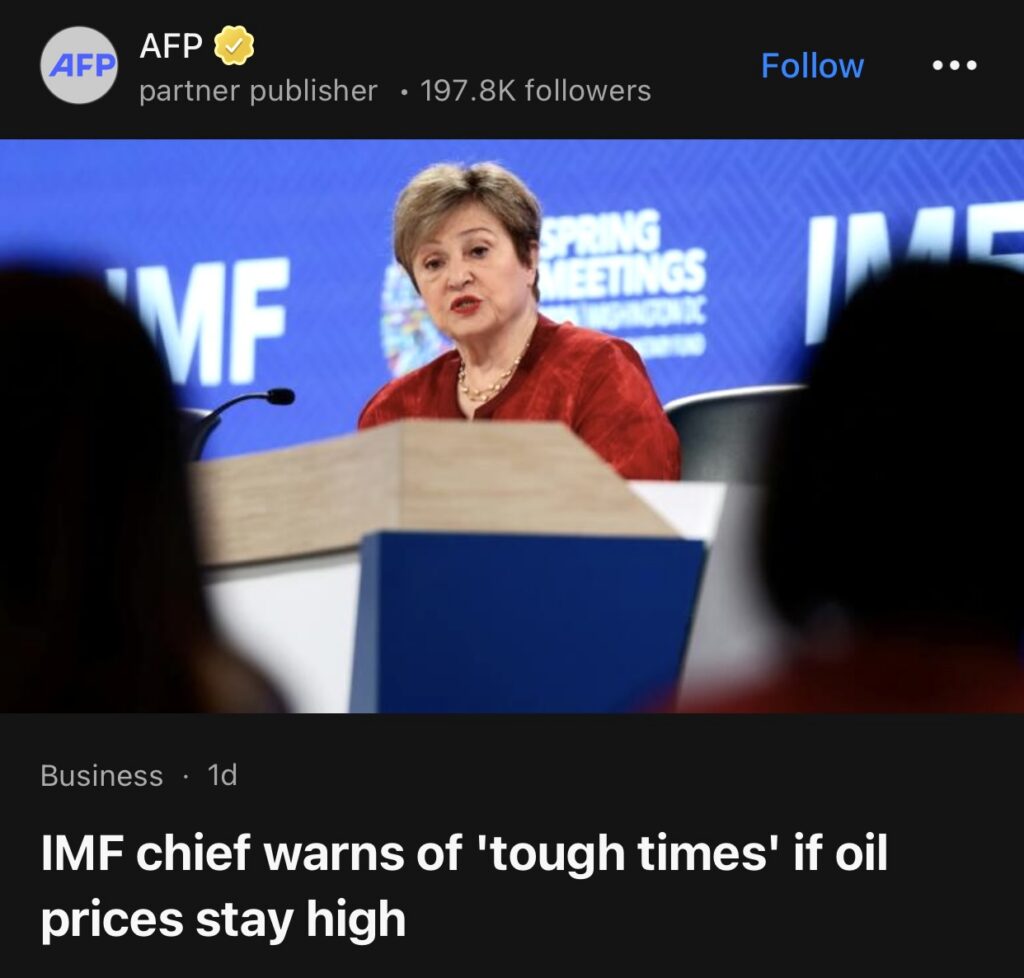The image size is (1024, 978).
Task: Open the Business category tag
Action: 101,776
